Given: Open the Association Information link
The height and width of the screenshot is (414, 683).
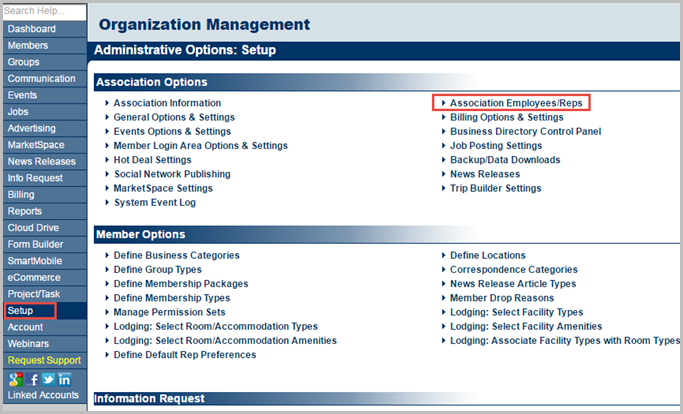Looking at the screenshot, I should click(x=167, y=103).
